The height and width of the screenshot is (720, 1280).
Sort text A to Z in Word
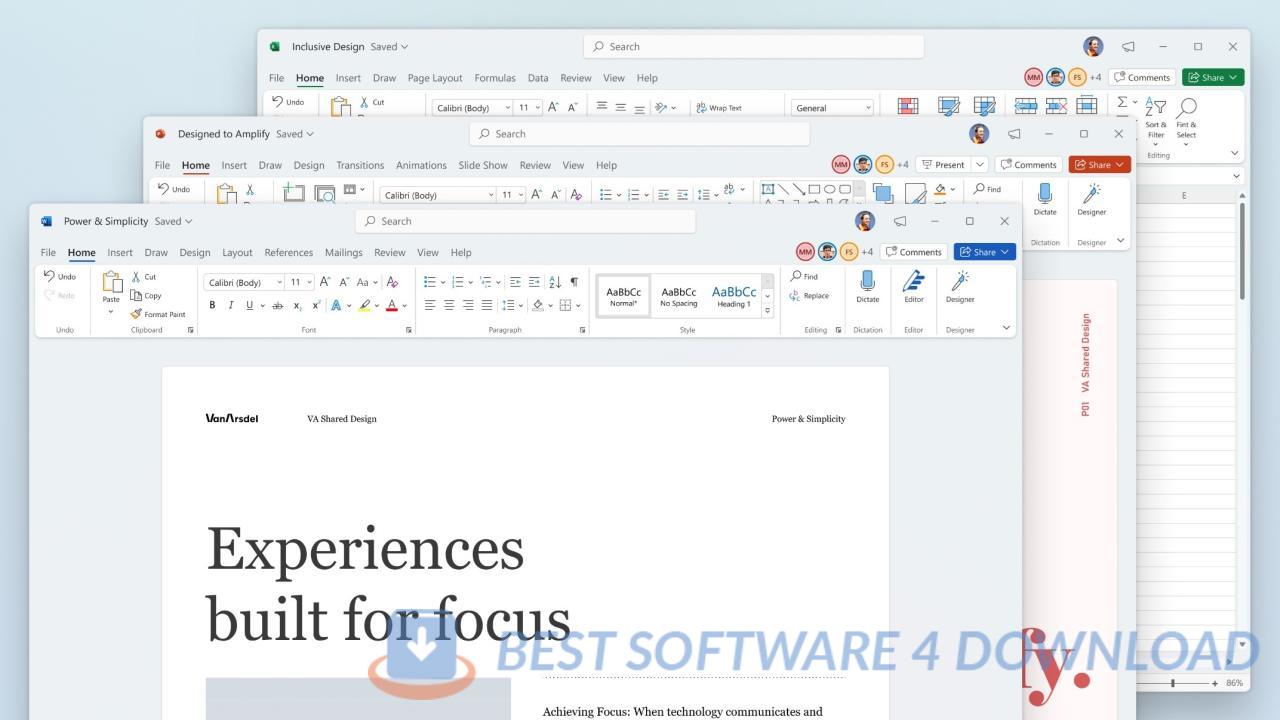click(555, 282)
